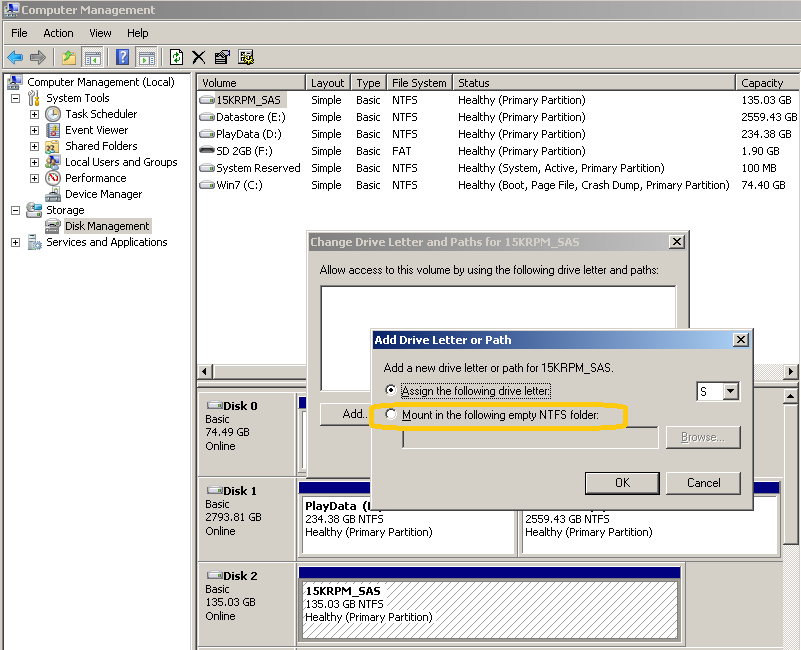Click the Properties toolbar icon

coord(222,57)
